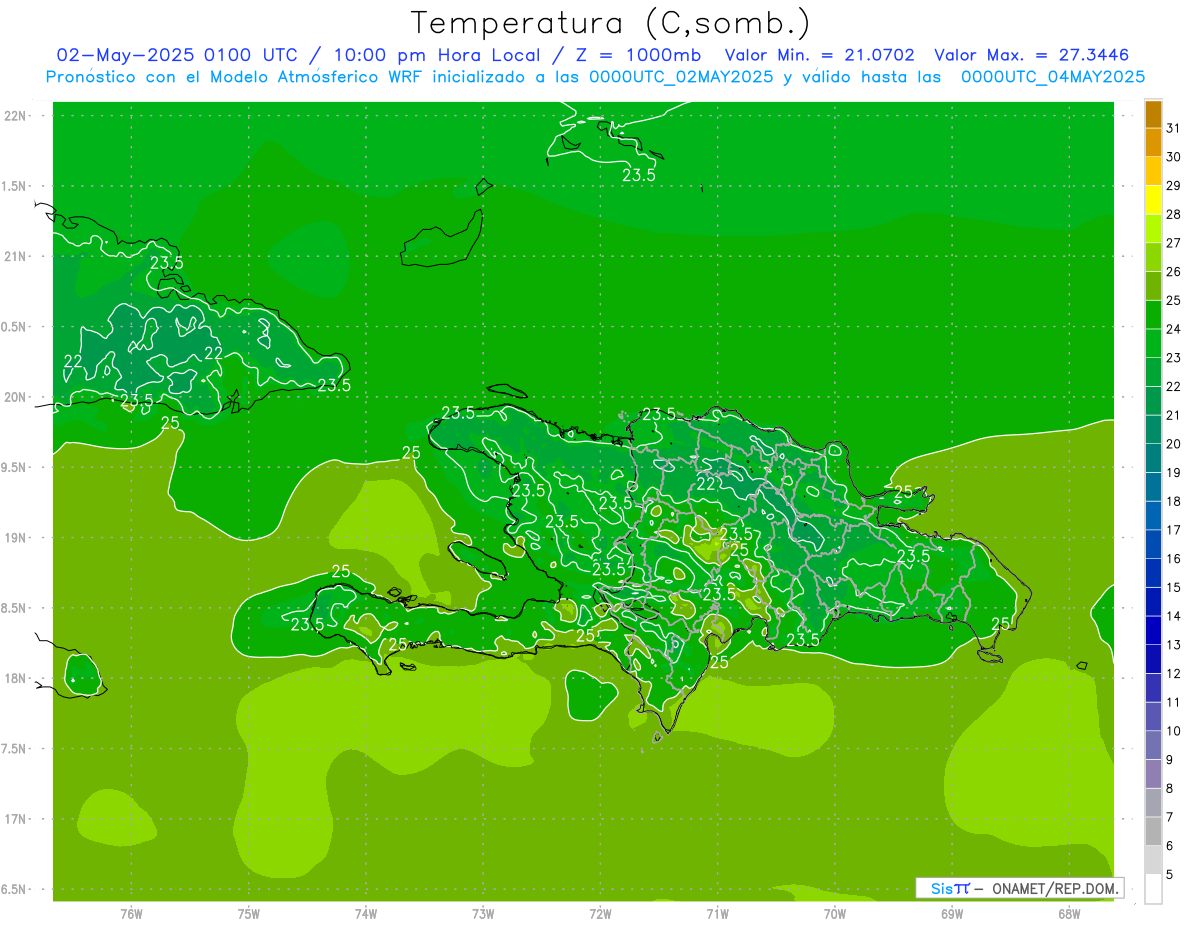Click the "0000UTC_04MAY2025" valid-until time text
1200x927 pixels.
point(1053,77)
